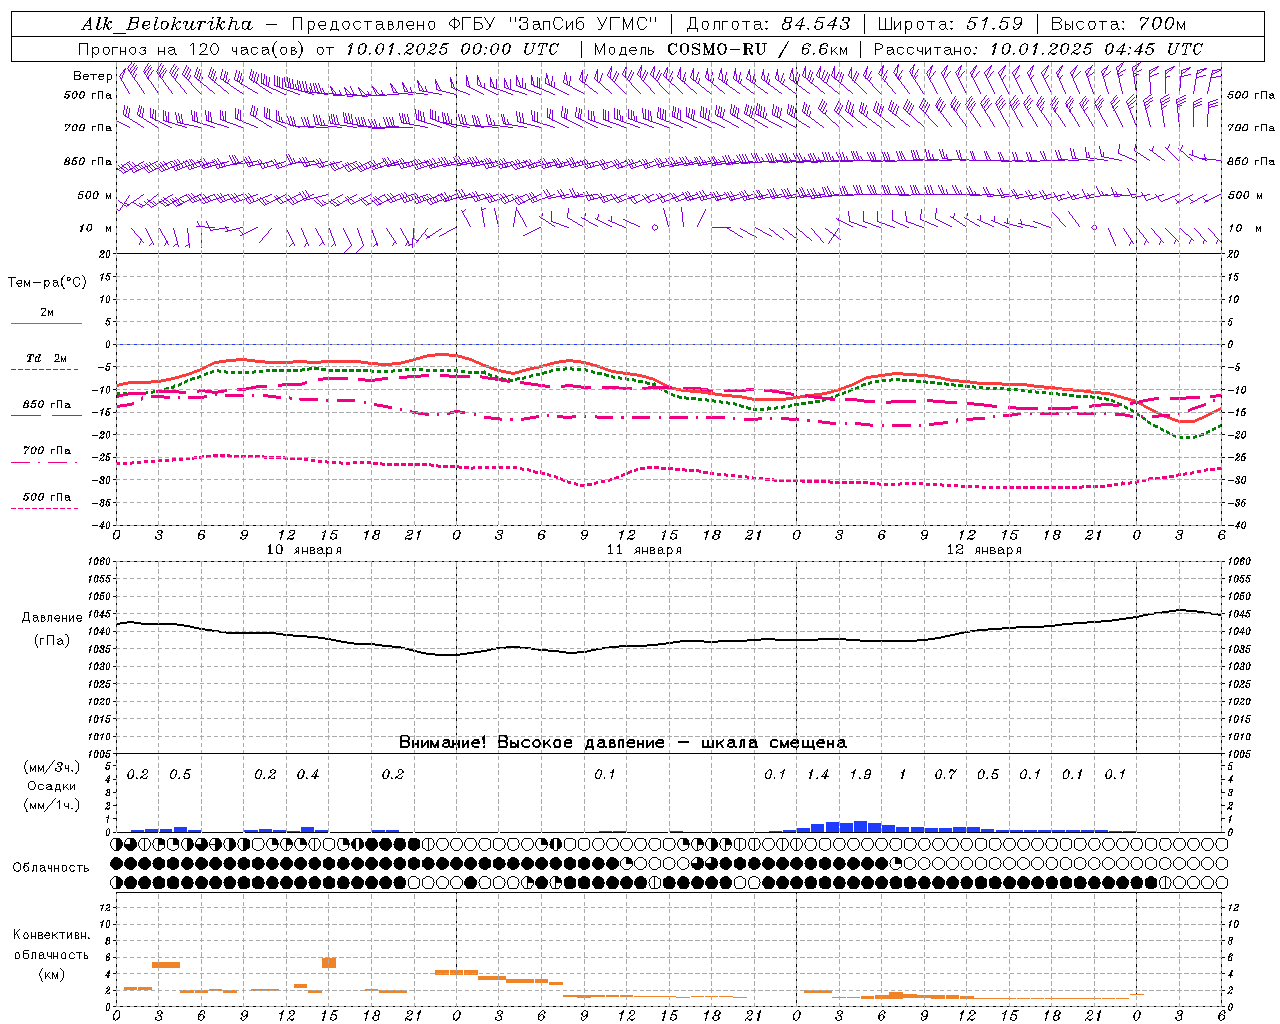Click the 700 гПа temperature legend entry
This screenshot has height=1024, width=1280.
click(x=47, y=451)
